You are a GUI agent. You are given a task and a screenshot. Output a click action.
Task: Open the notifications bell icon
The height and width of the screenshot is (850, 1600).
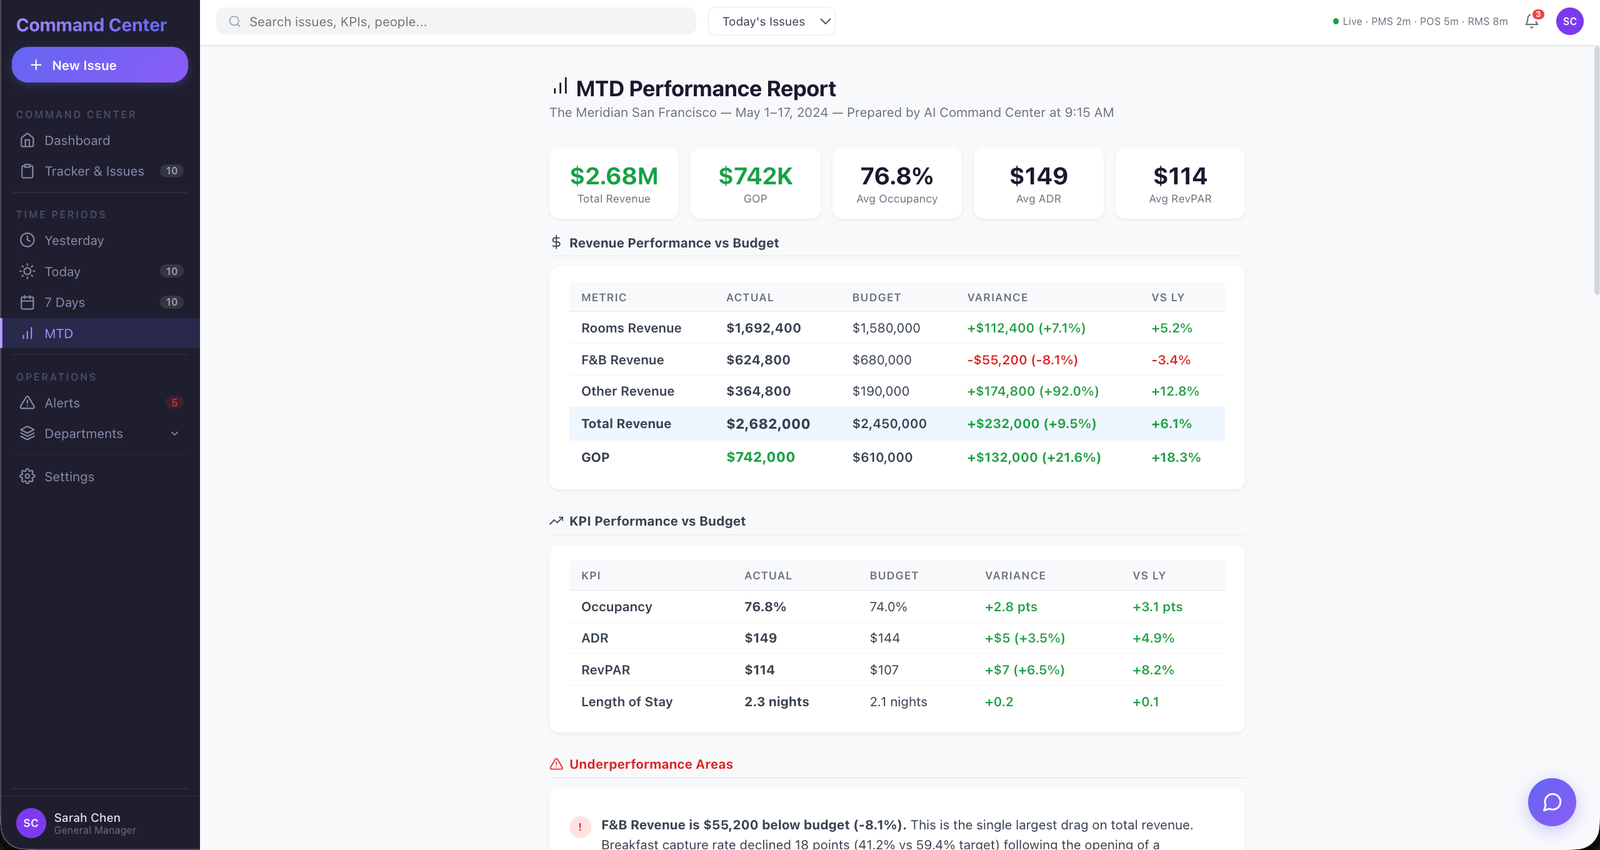[1532, 21]
